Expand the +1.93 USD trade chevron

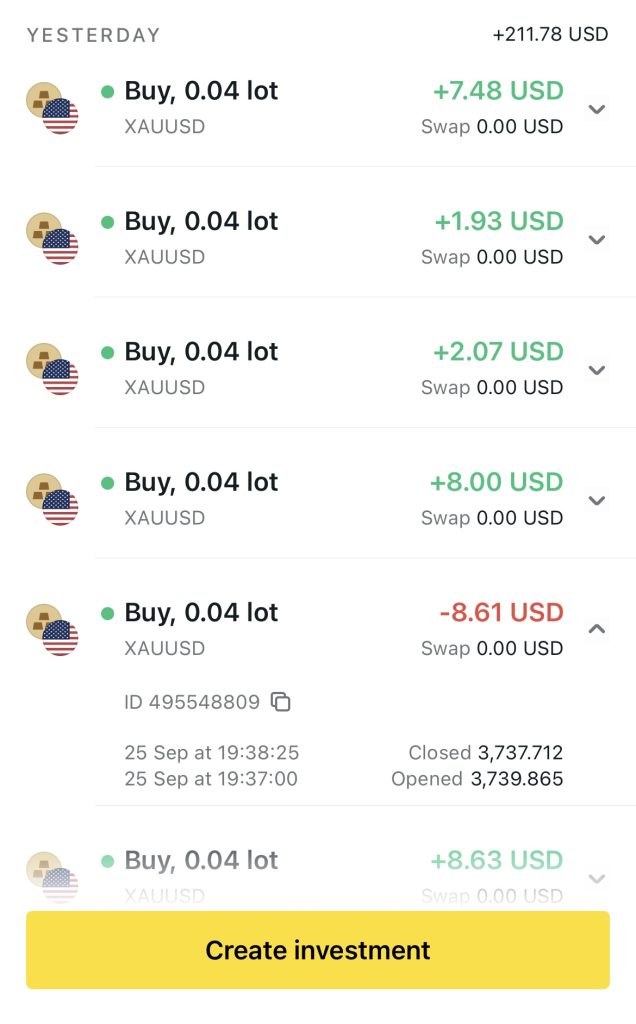click(x=597, y=239)
